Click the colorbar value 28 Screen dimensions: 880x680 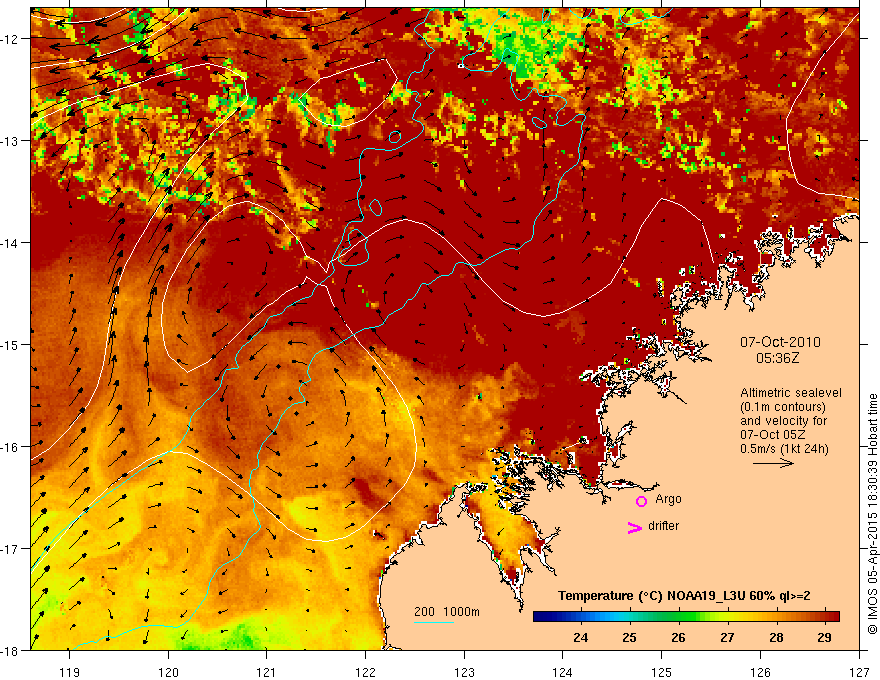coord(776,637)
